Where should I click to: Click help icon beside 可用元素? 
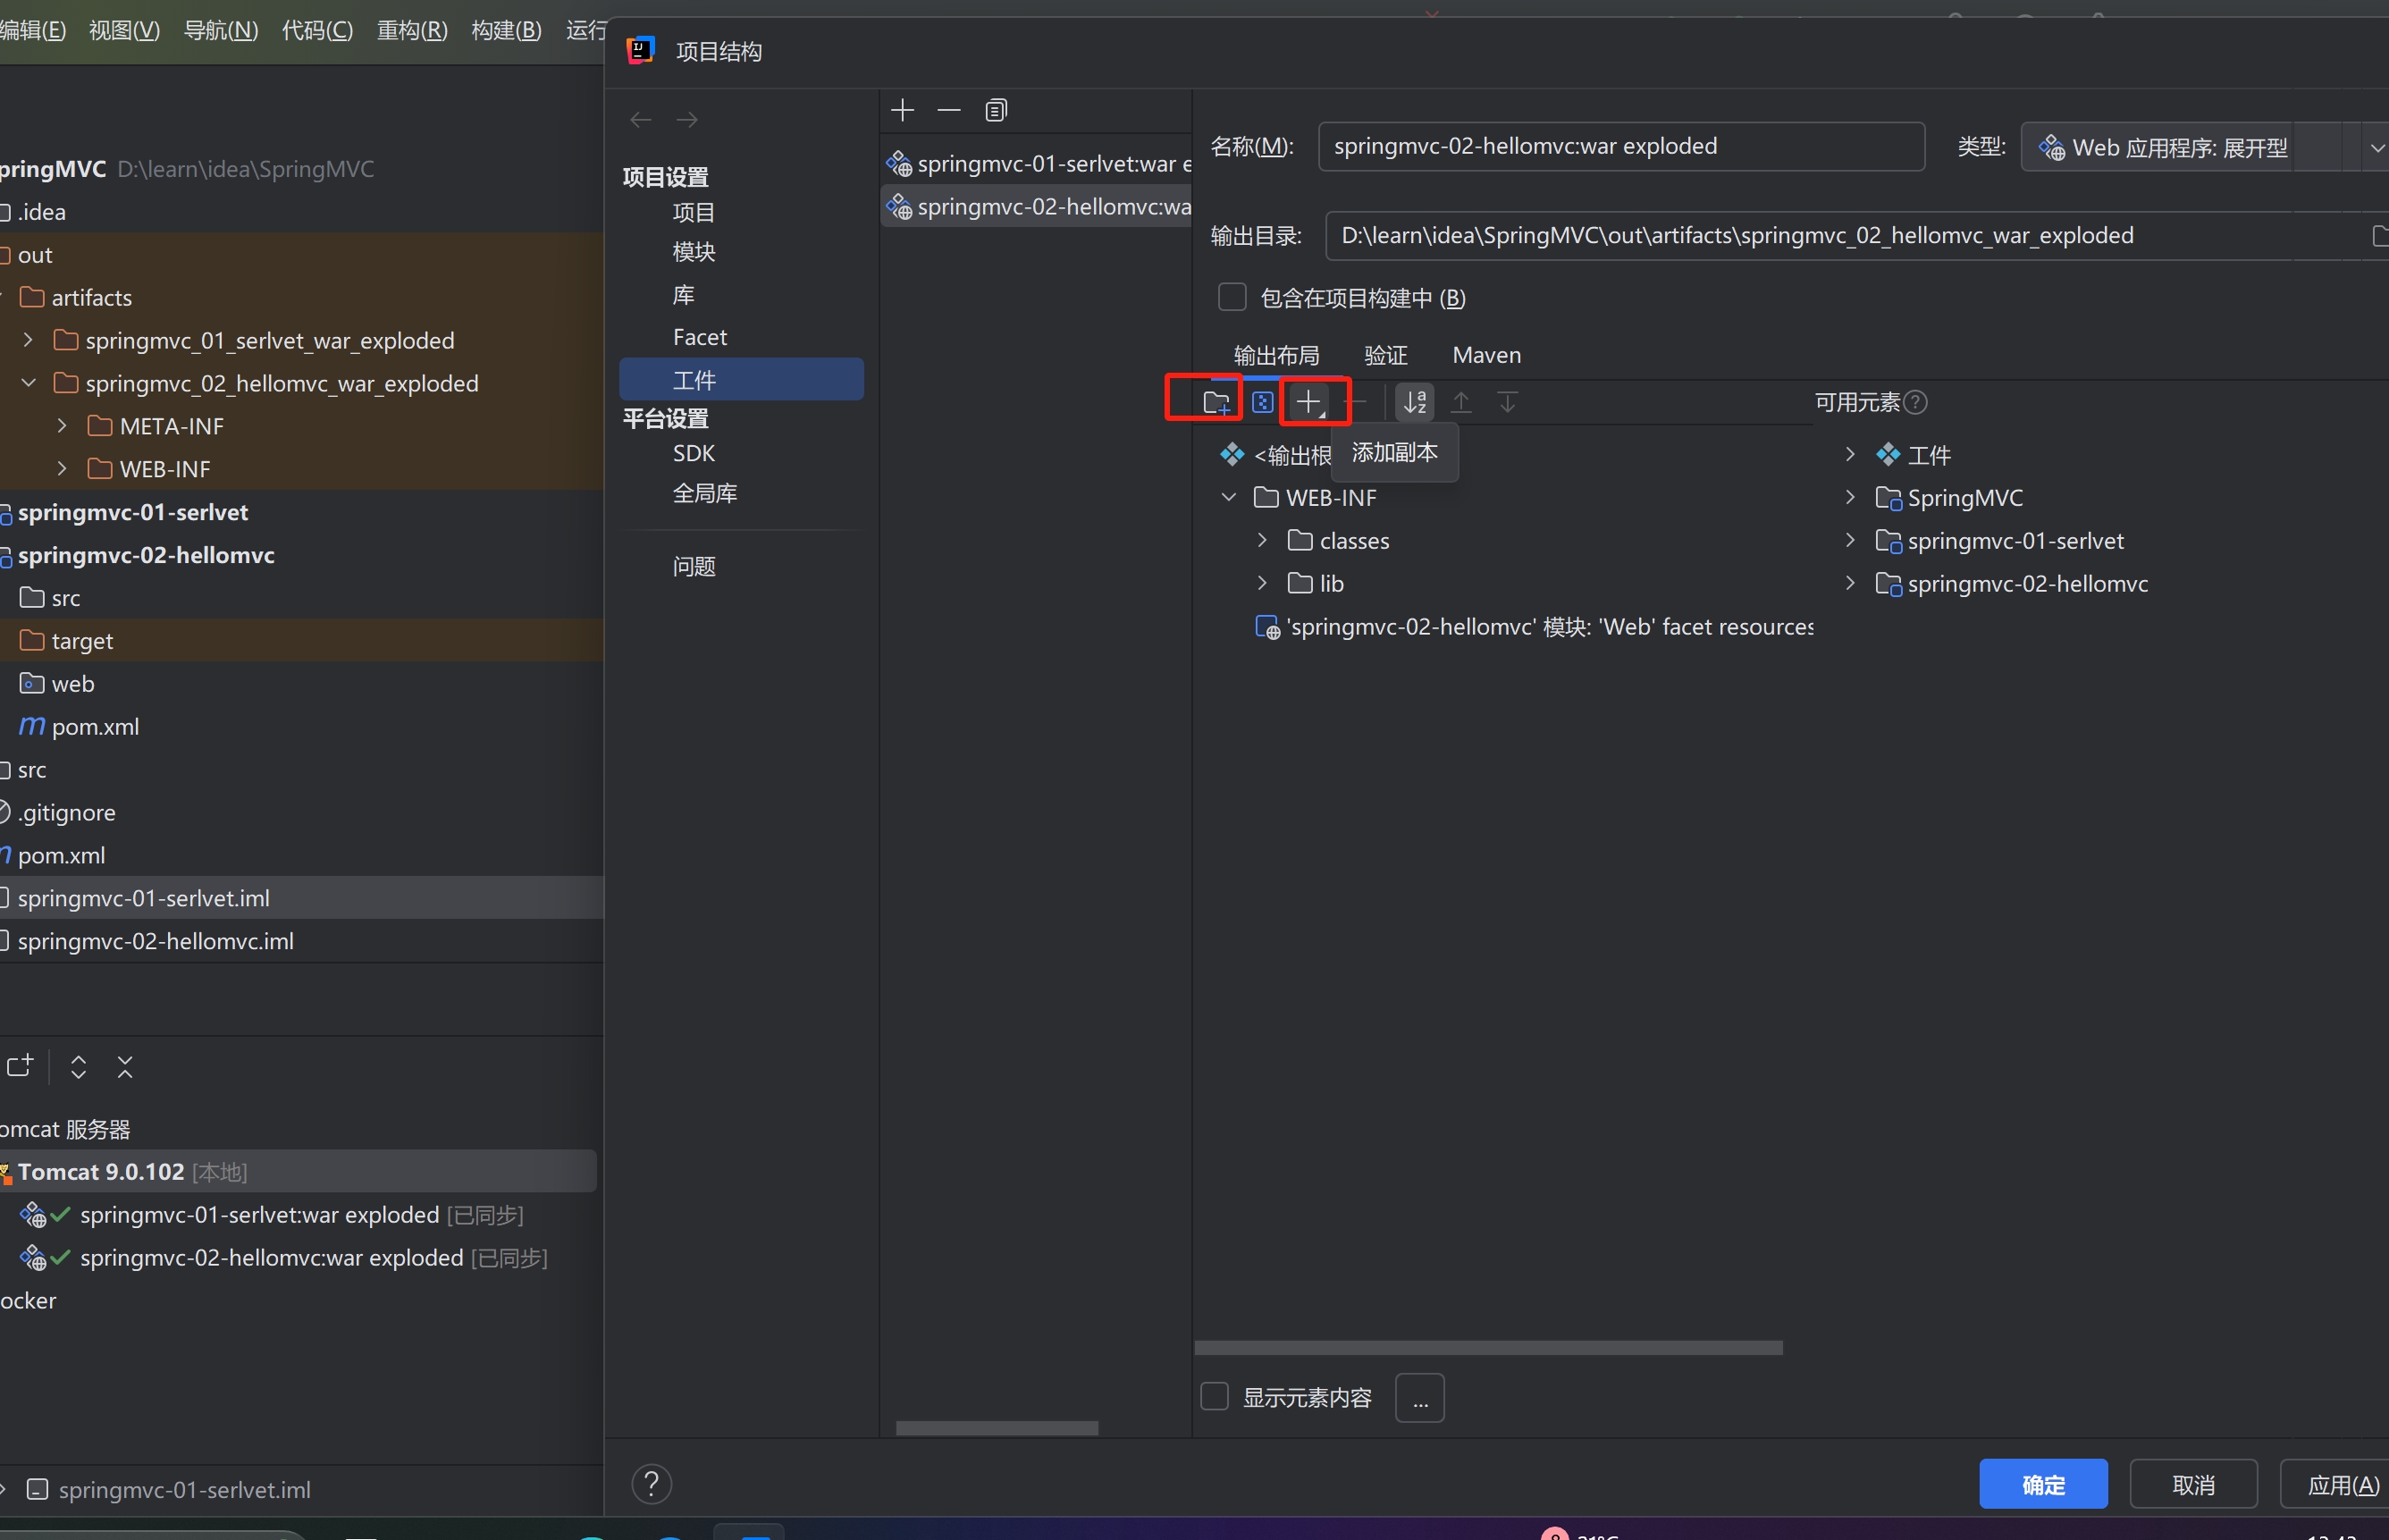click(x=1915, y=402)
